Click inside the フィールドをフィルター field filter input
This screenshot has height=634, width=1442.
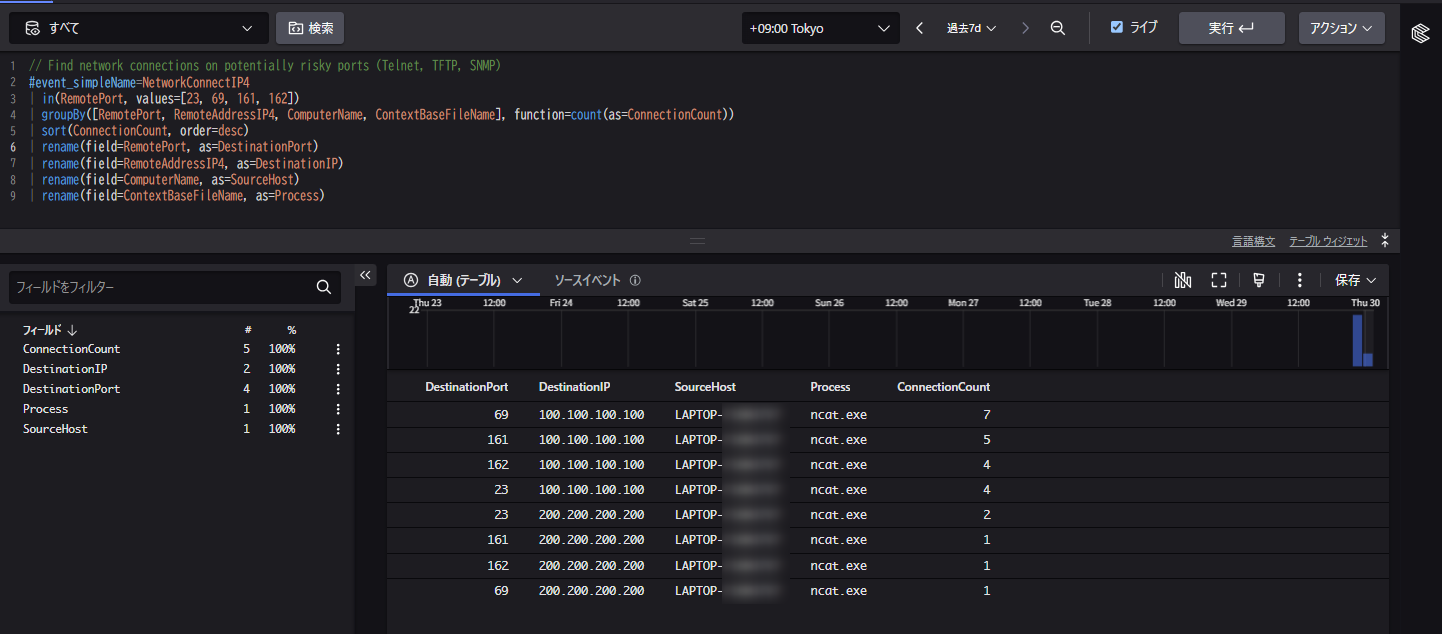pyautogui.click(x=160, y=287)
